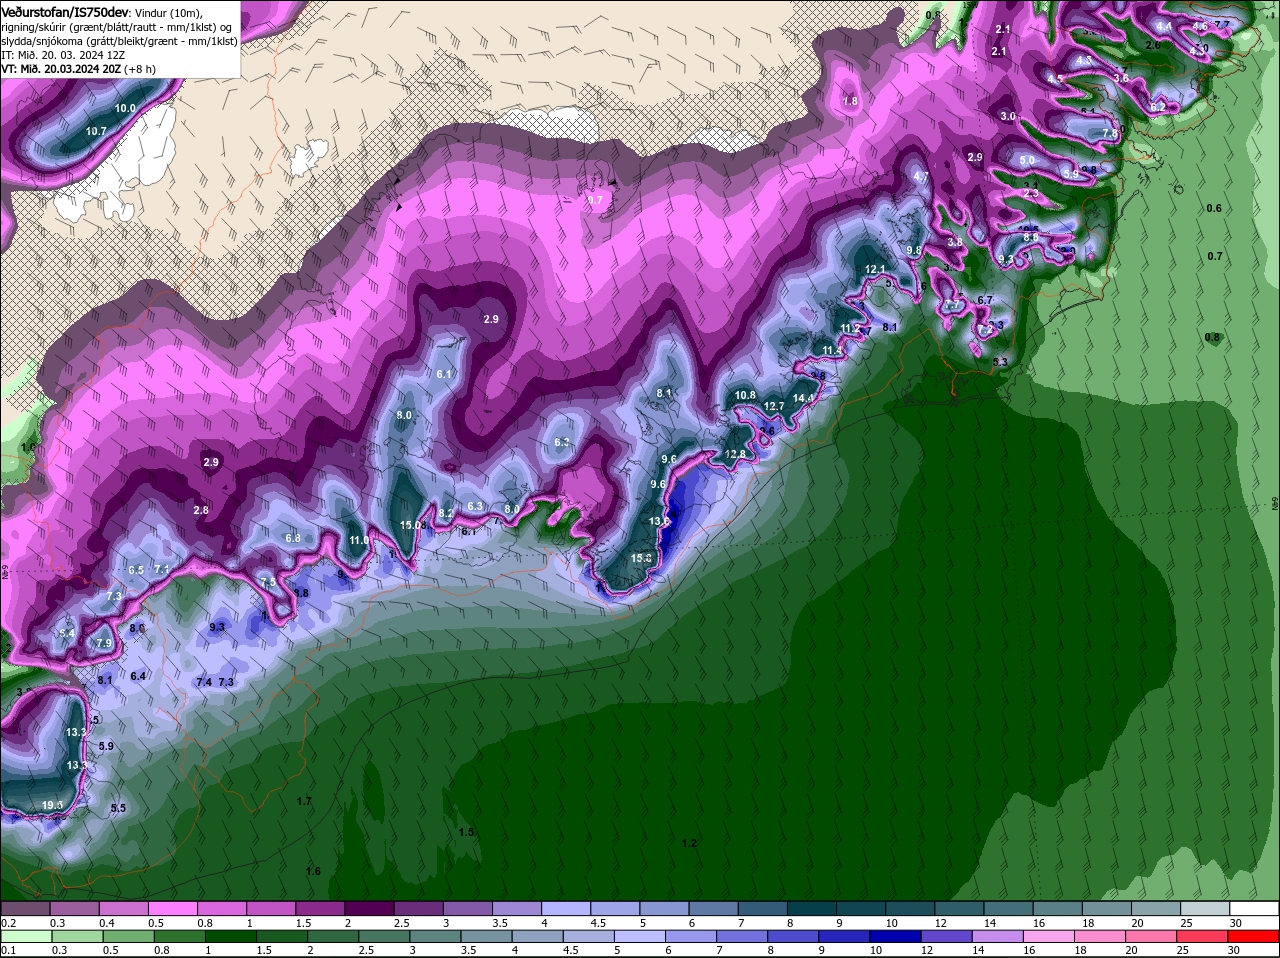Select the 5.9 precipitation value
The height and width of the screenshot is (958, 1280).
(x=107, y=746)
